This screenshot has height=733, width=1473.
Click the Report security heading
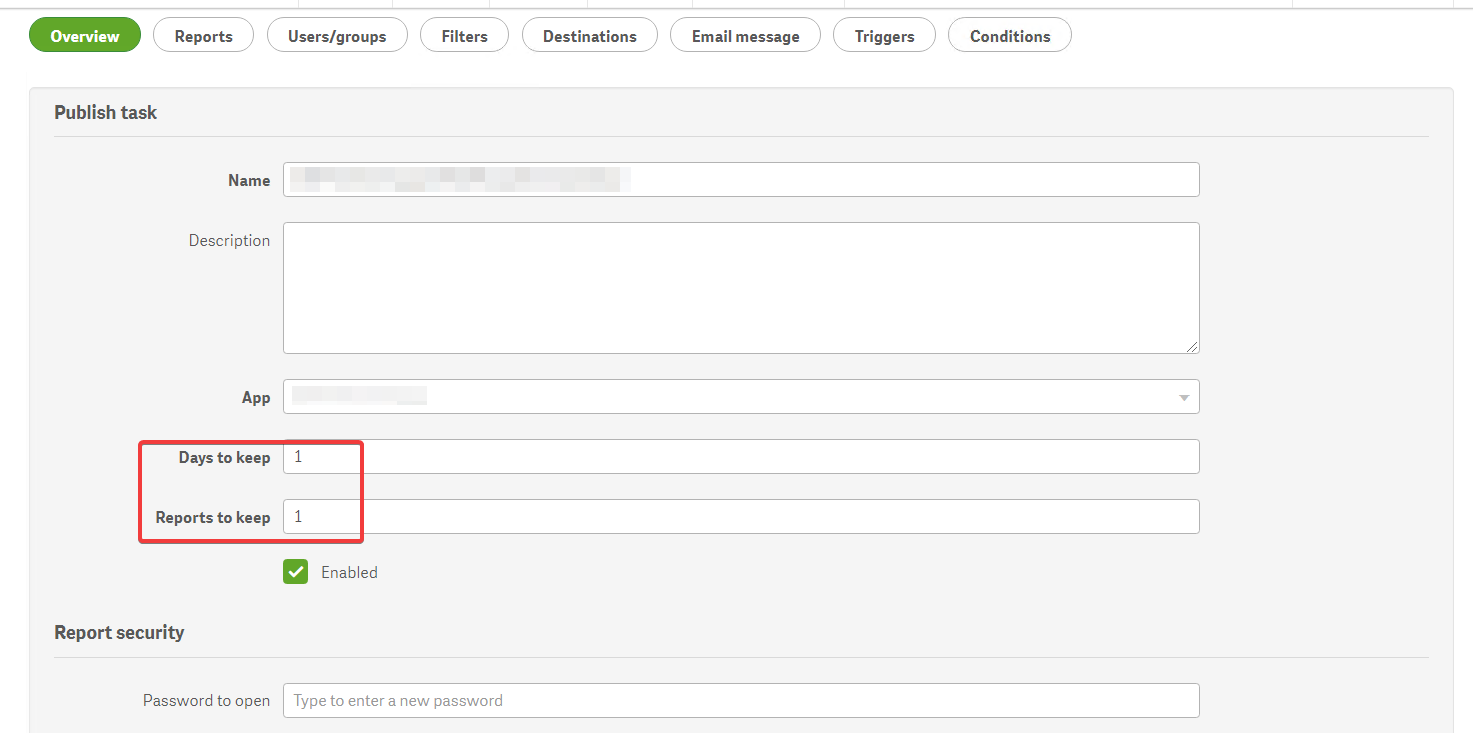click(x=119, y=632)
